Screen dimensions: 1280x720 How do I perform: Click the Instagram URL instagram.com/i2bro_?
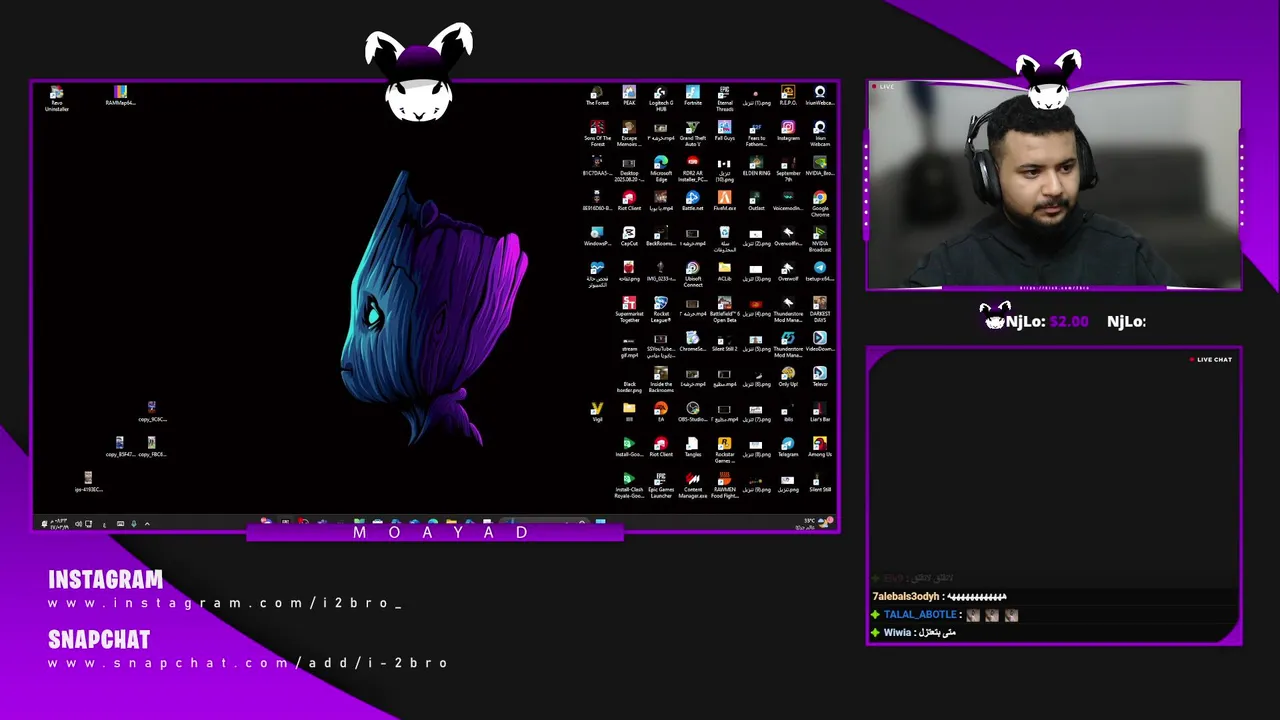(x=225, y=603)
